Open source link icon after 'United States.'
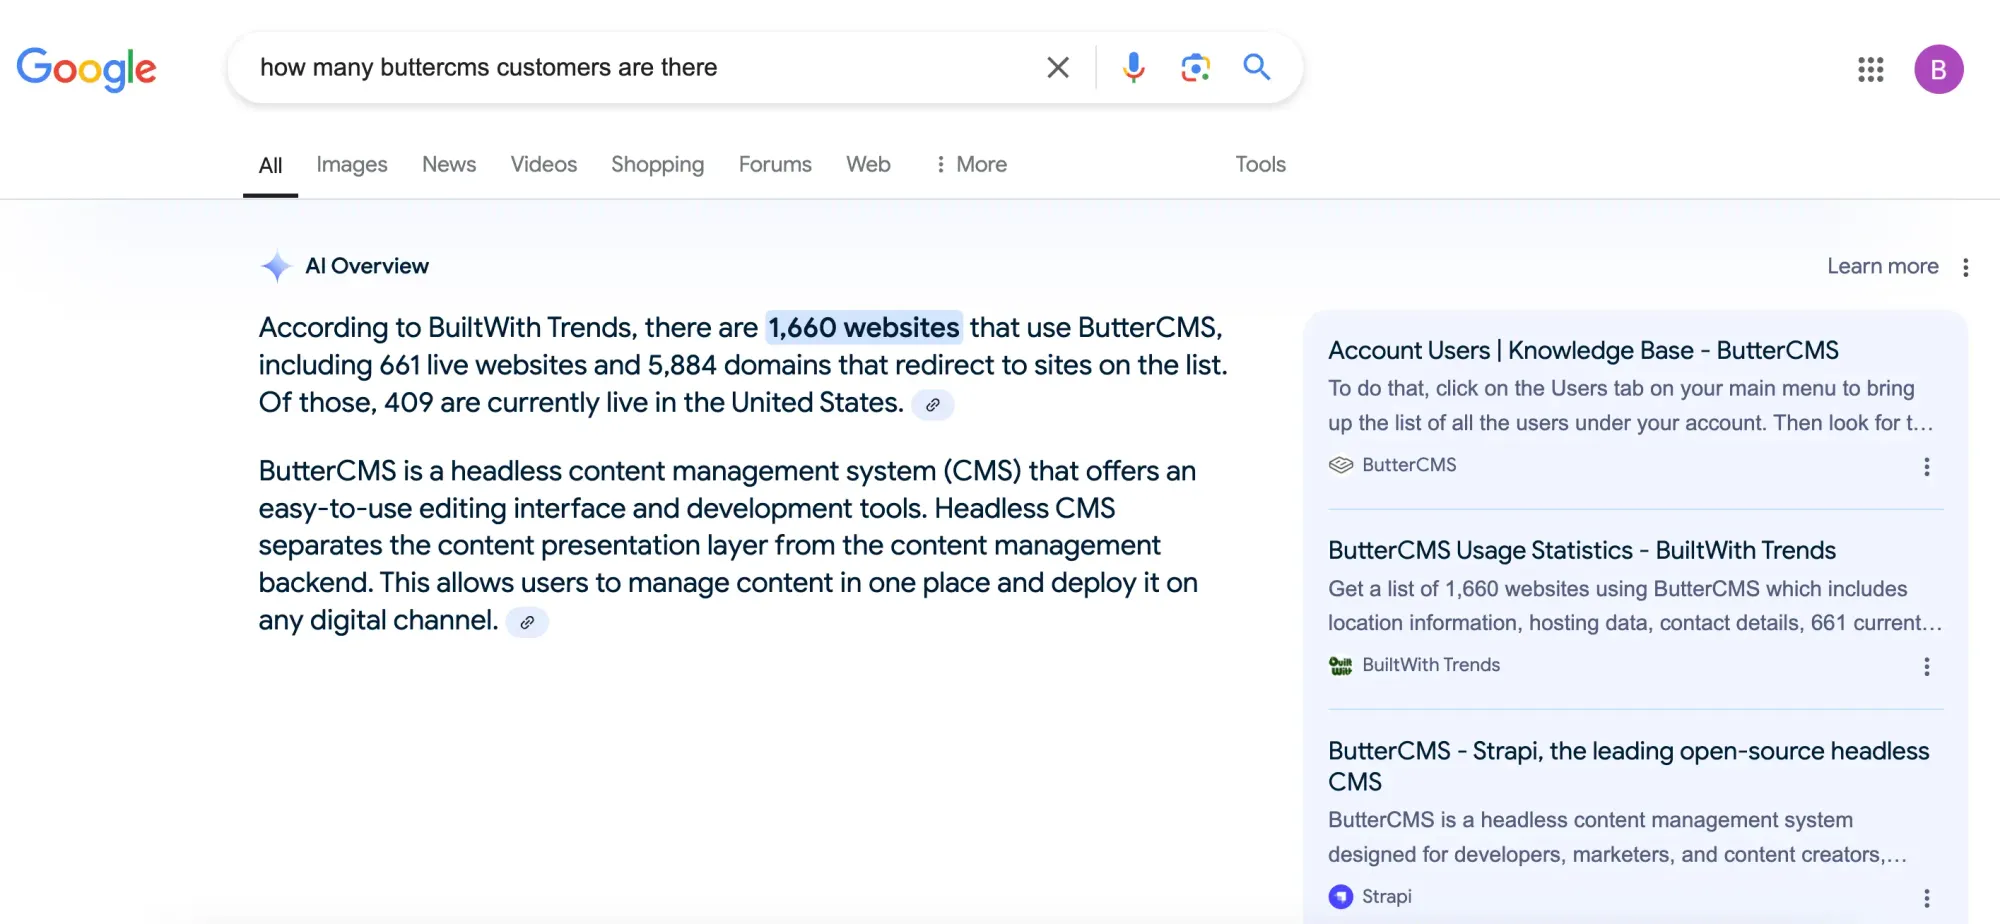The height and width of the screenshot is (924, 2000). [x=932, y=405]
